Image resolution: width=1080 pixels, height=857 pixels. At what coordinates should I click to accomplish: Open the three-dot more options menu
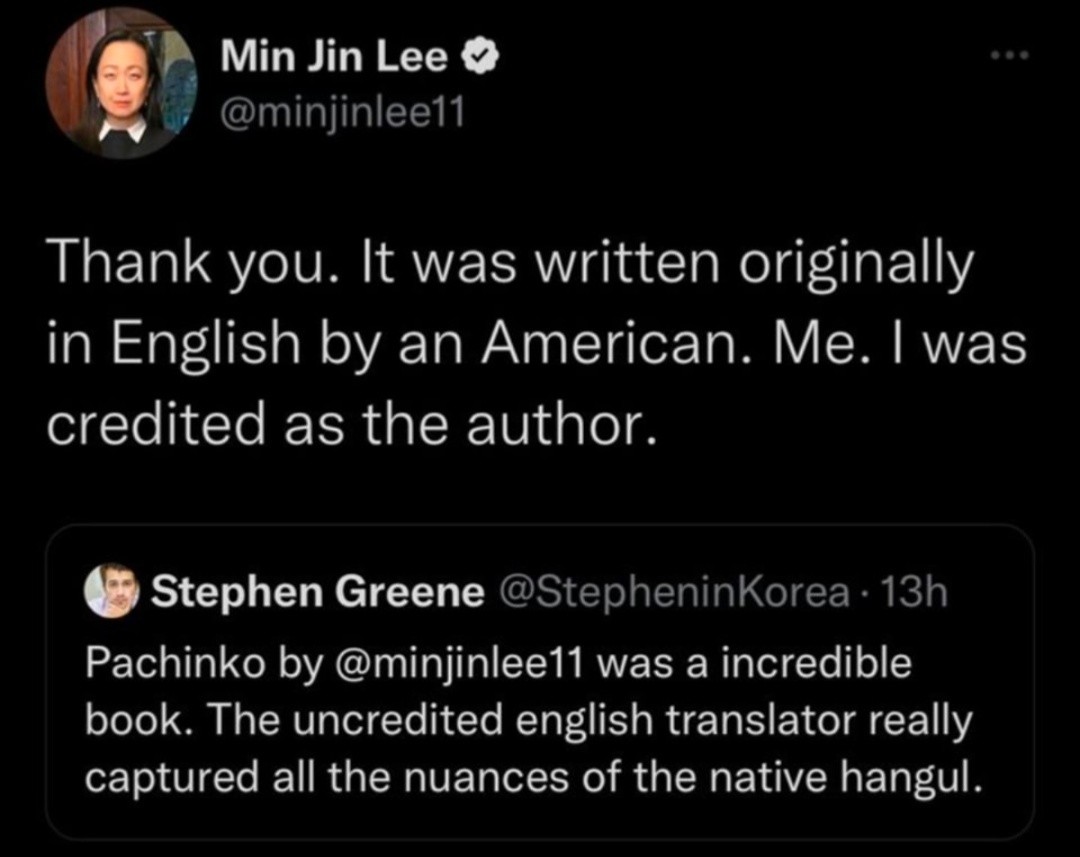point(1010,55)
